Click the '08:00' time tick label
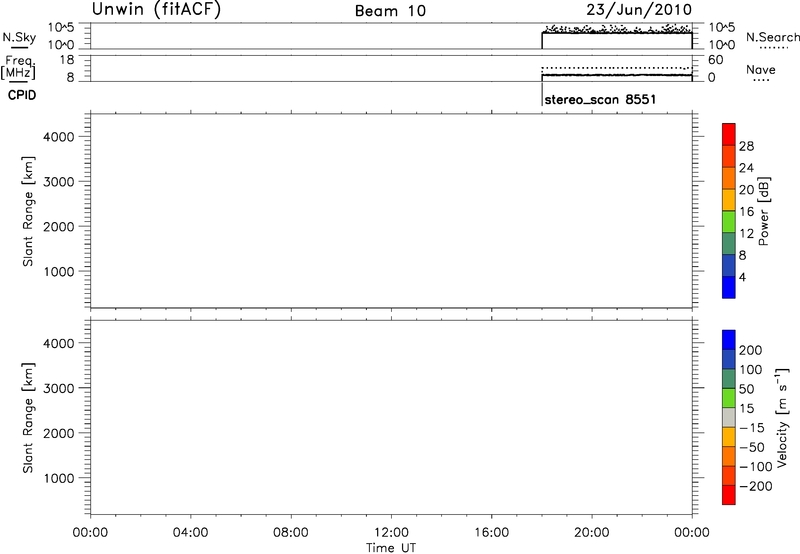 [x=291, y=533]
